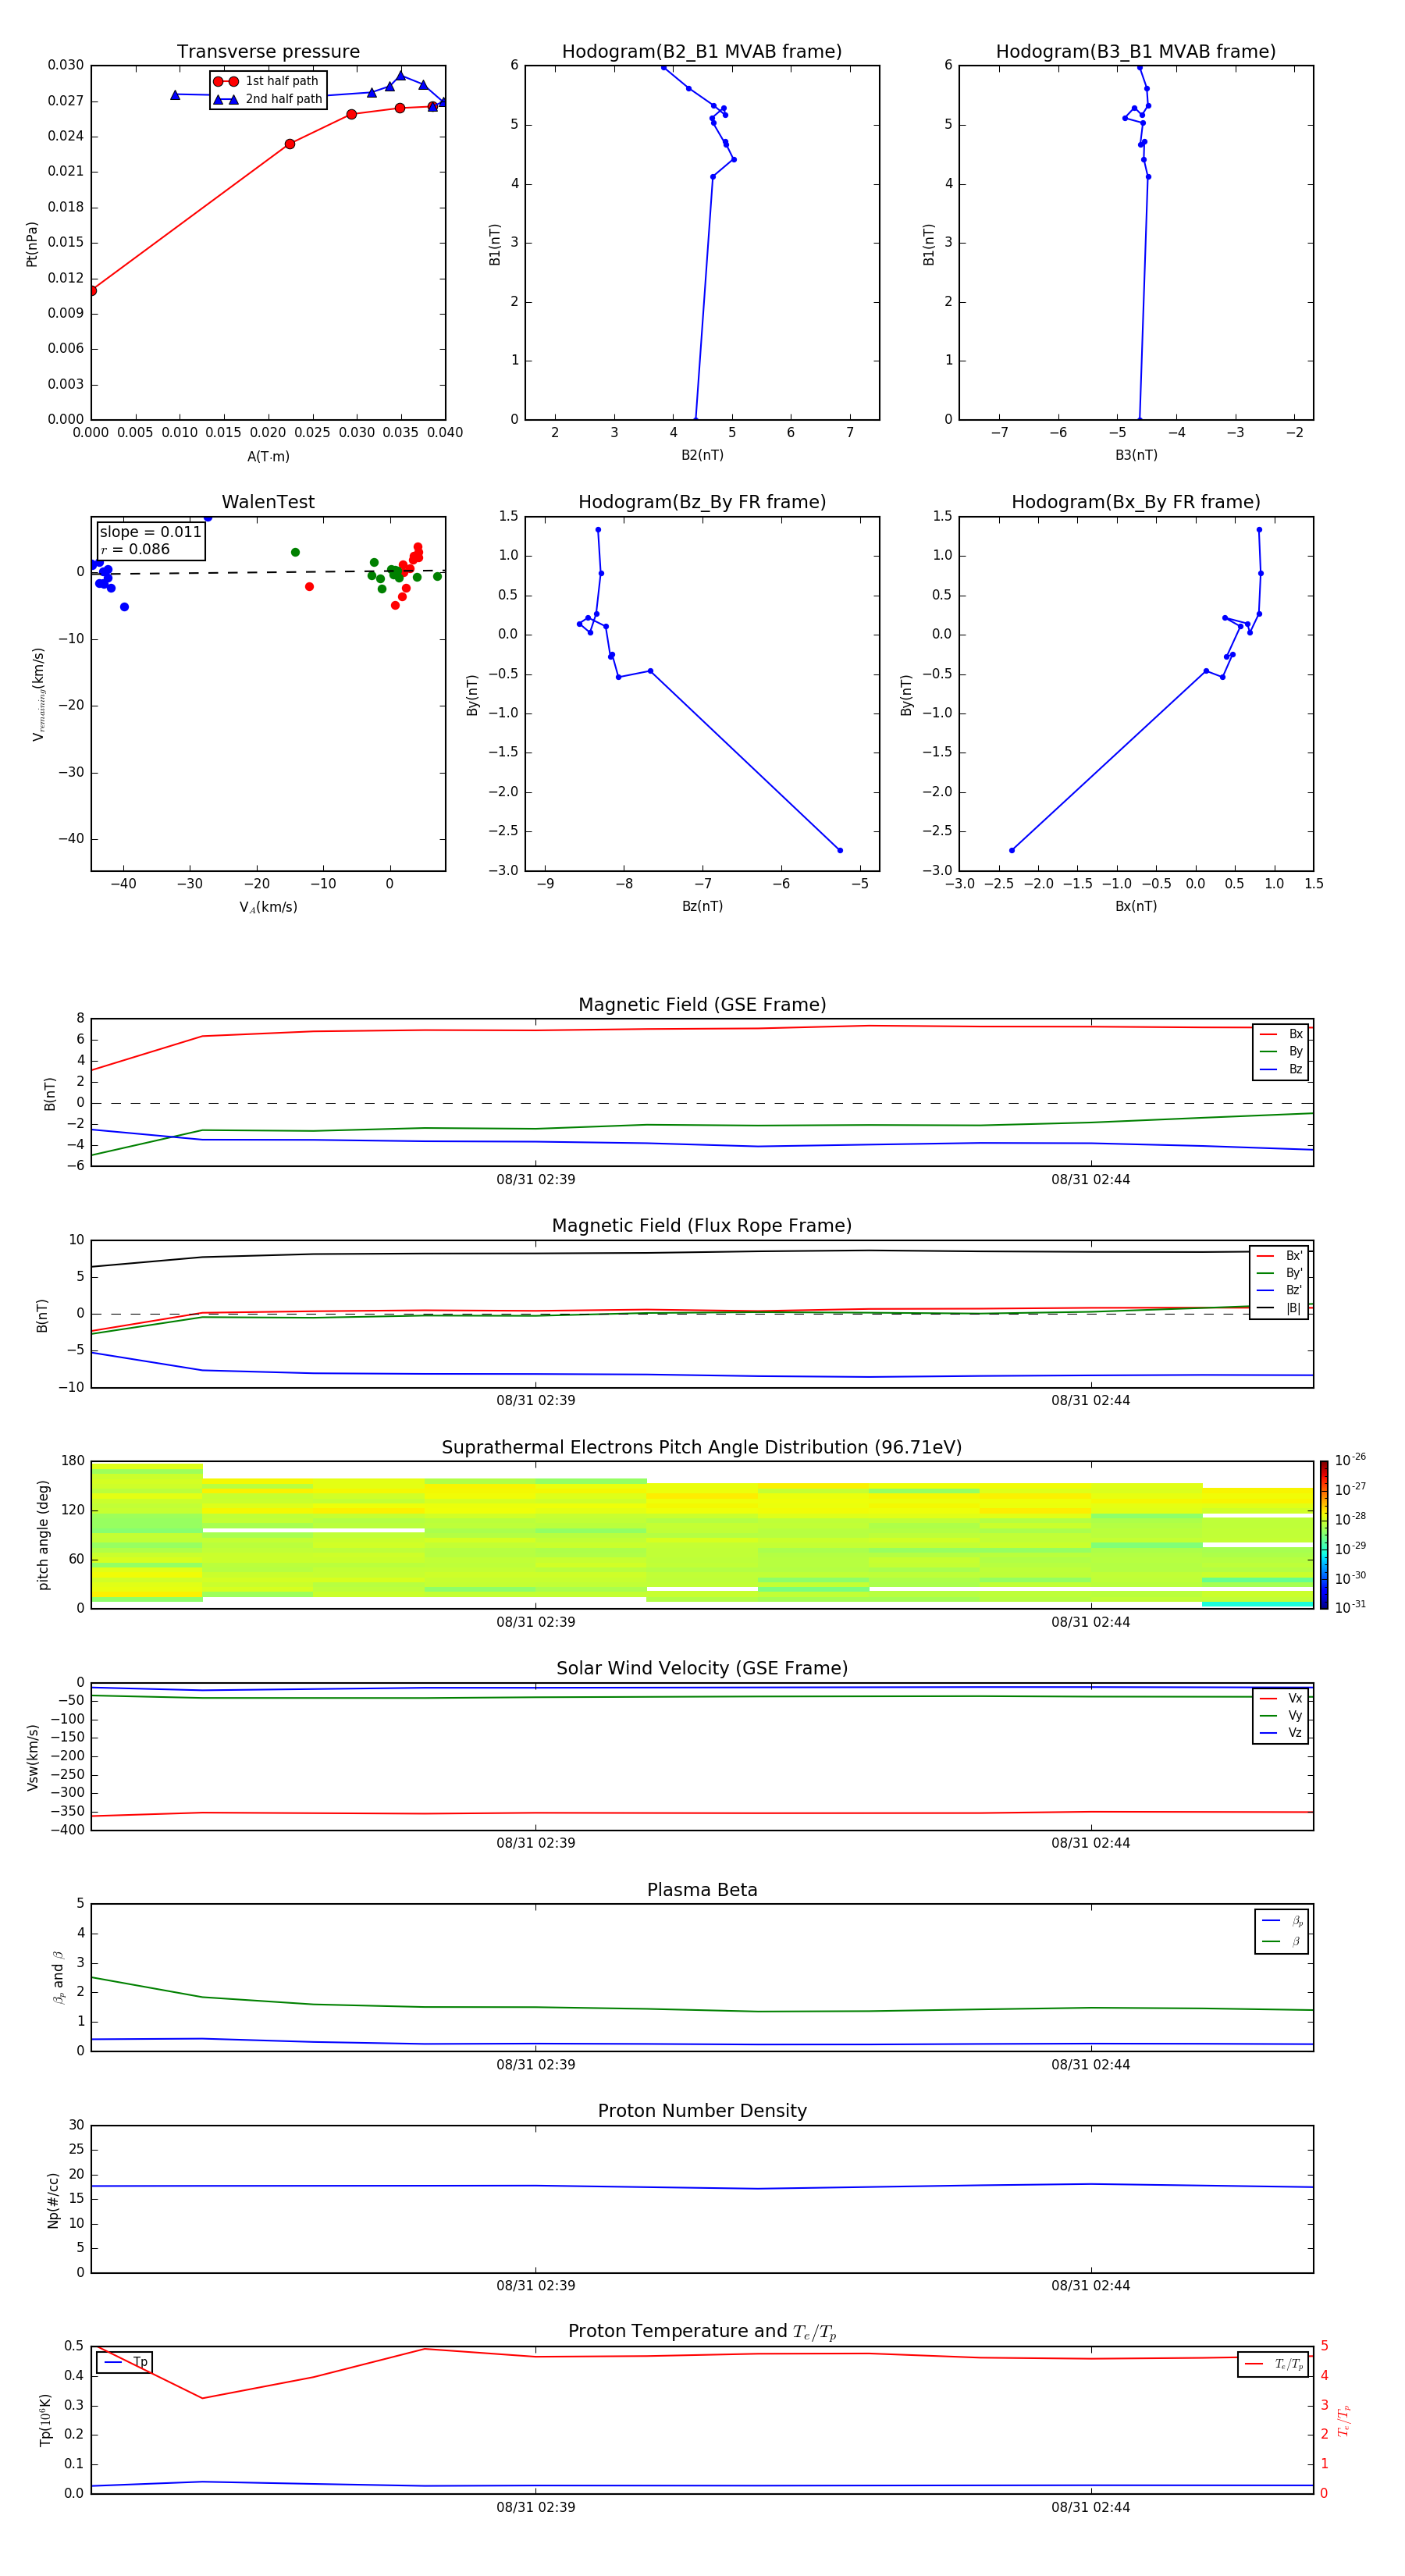
Task: Click the 'Bx(nT)' x-axis label
Action: [1136, 906]
